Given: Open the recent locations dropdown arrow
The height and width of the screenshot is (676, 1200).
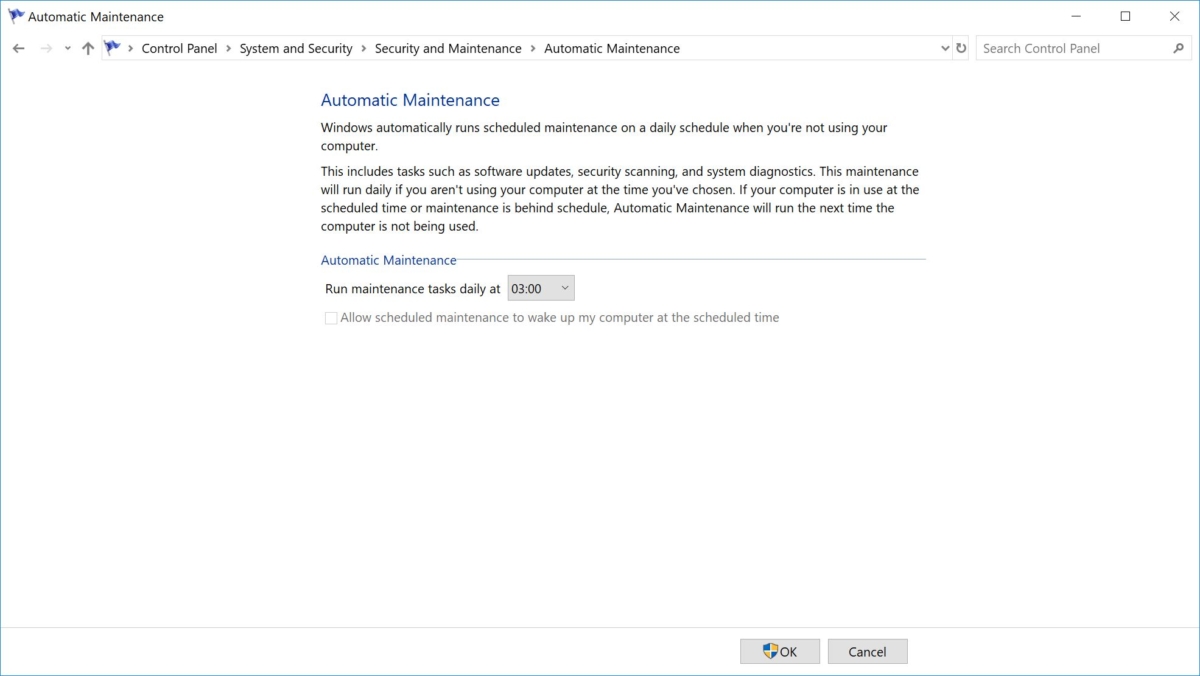Looking at the screenshot, I should (67, 48).
